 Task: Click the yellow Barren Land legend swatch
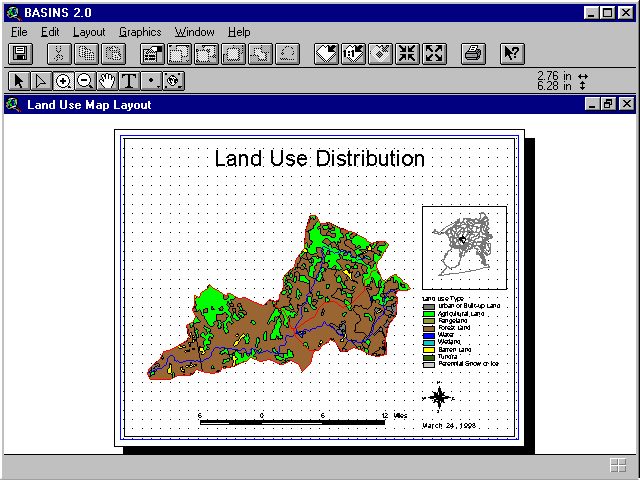point(429,350)
